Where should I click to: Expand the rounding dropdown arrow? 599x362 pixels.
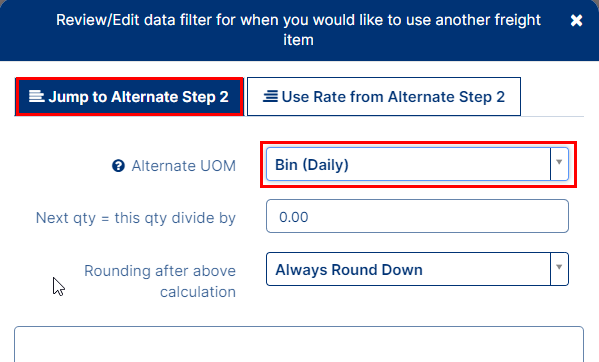click(559, 269)
